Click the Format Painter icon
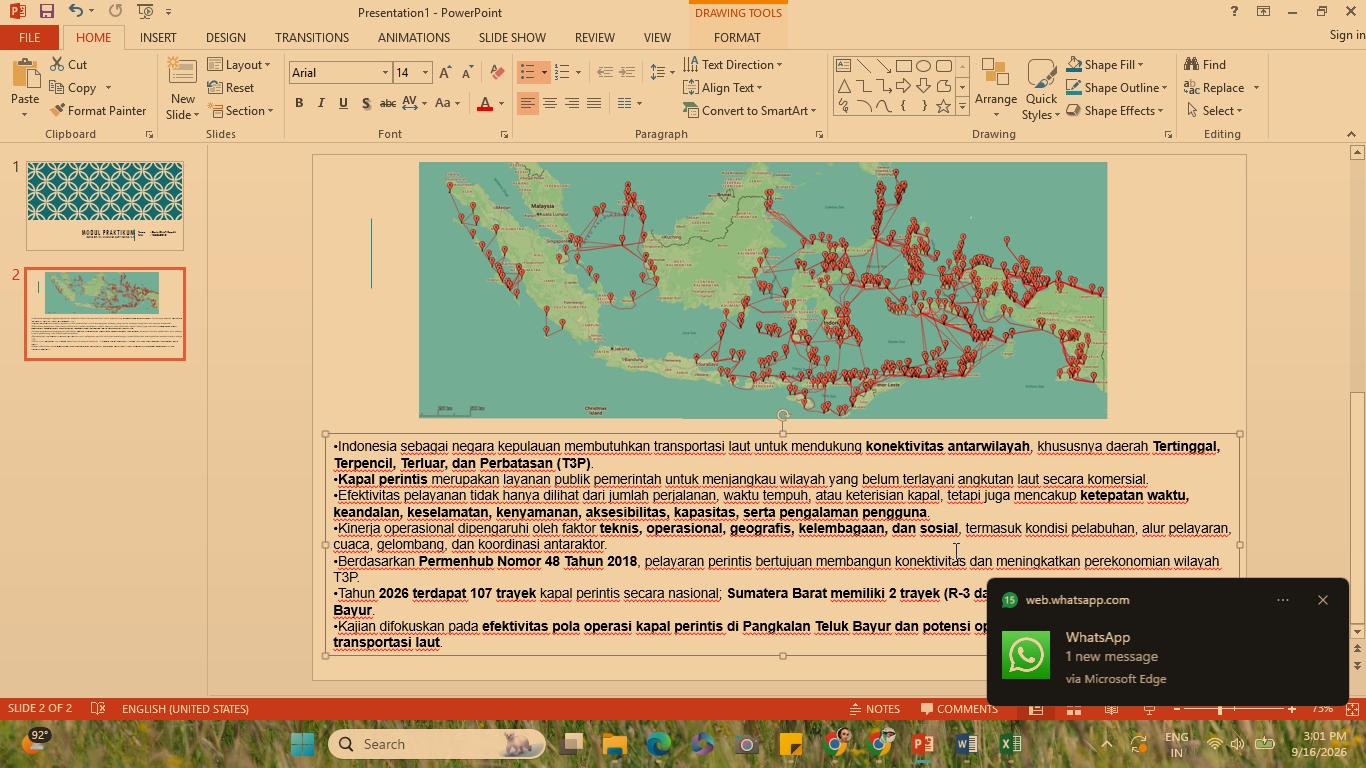1366x768 pixels. [x=57, y=111]
